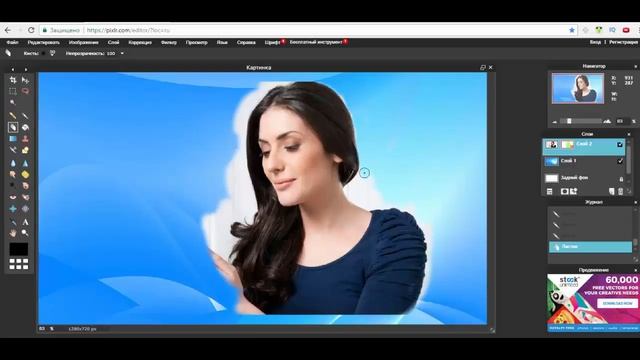Select the Type text tool

tap(25, 222)
